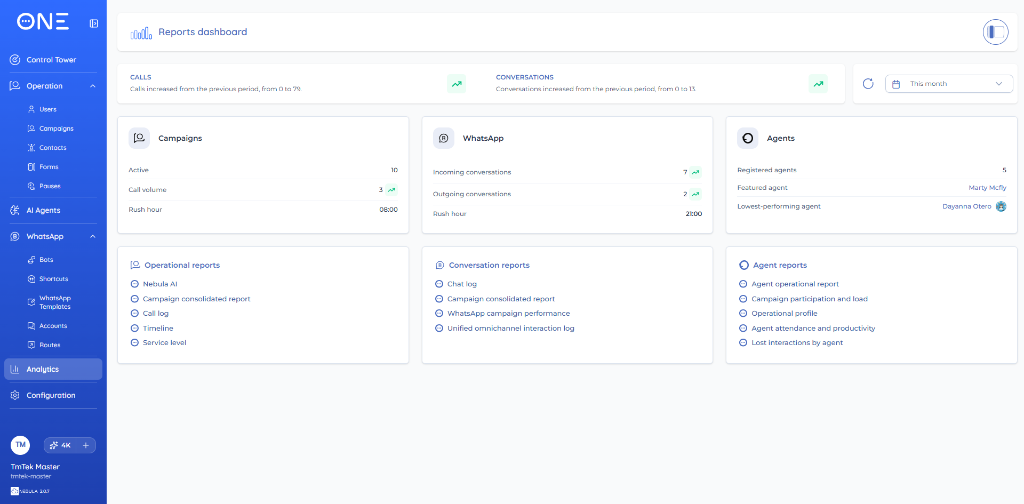Select Analytics in the sidebar
The image size is (1024, 504).
(53, 370)
